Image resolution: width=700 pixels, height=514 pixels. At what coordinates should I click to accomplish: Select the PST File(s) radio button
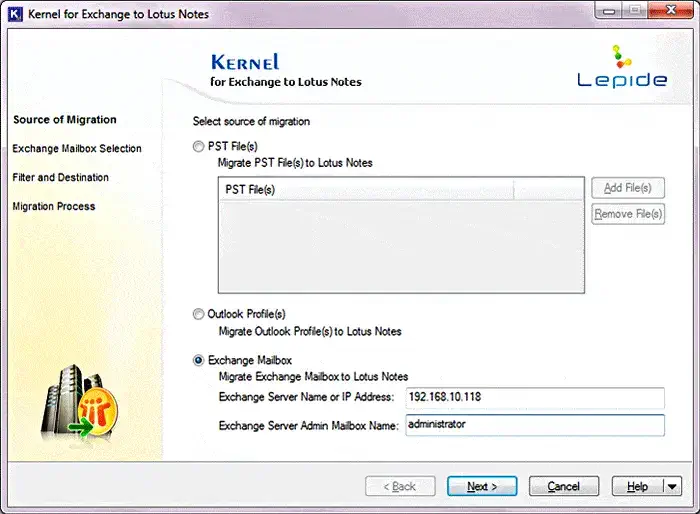198,146
